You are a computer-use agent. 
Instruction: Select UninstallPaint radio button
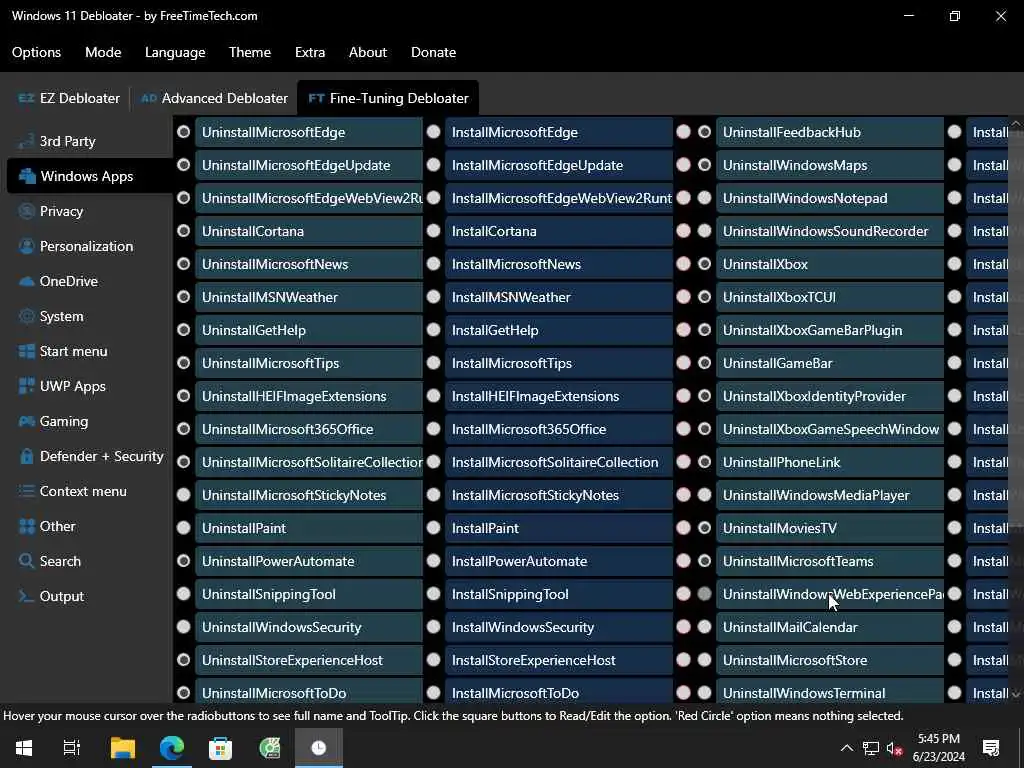point(184,528)
